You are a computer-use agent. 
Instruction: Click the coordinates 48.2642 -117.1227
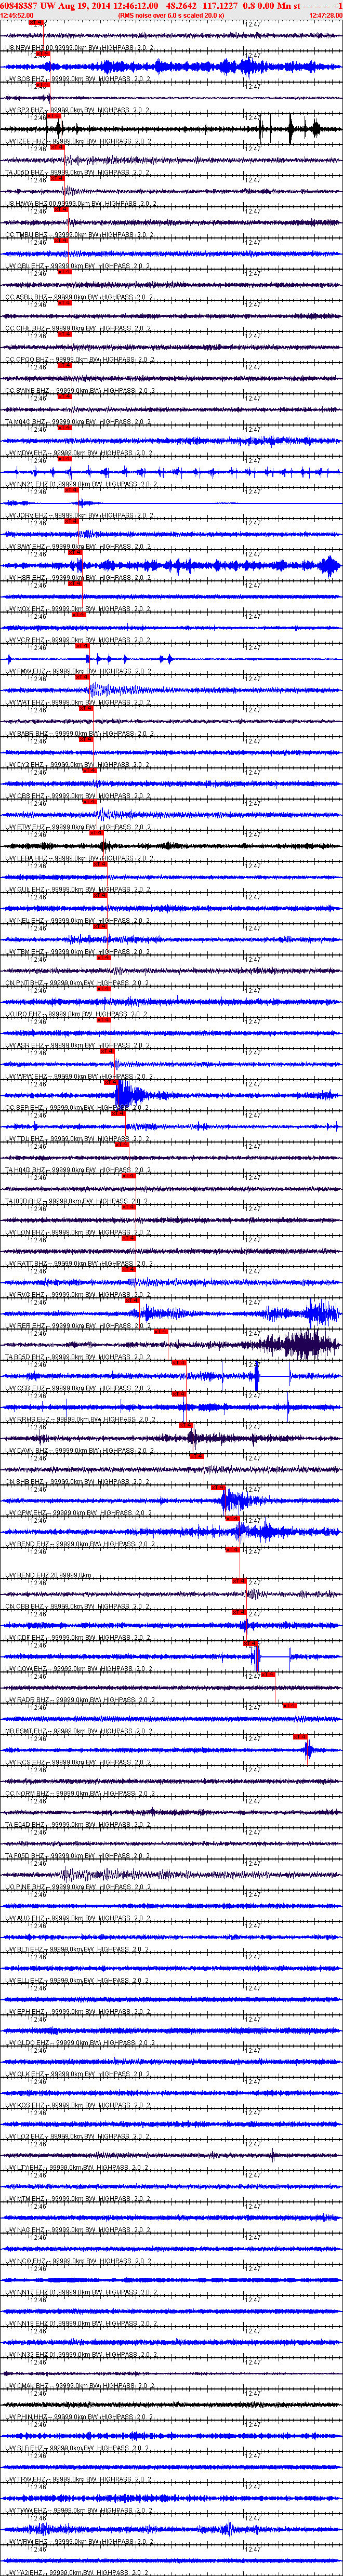pos(203,6)
